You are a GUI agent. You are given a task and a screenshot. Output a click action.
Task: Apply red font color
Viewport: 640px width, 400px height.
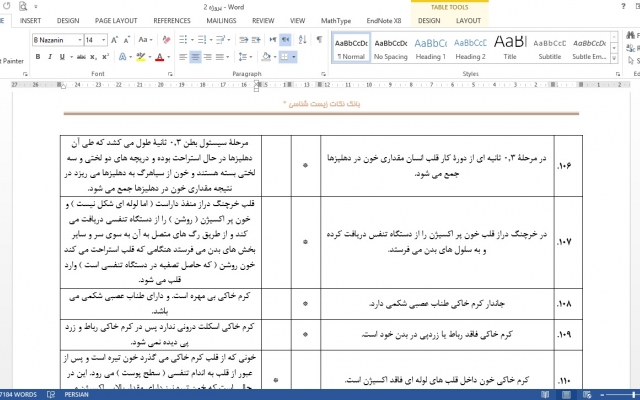tap(160, 57)
